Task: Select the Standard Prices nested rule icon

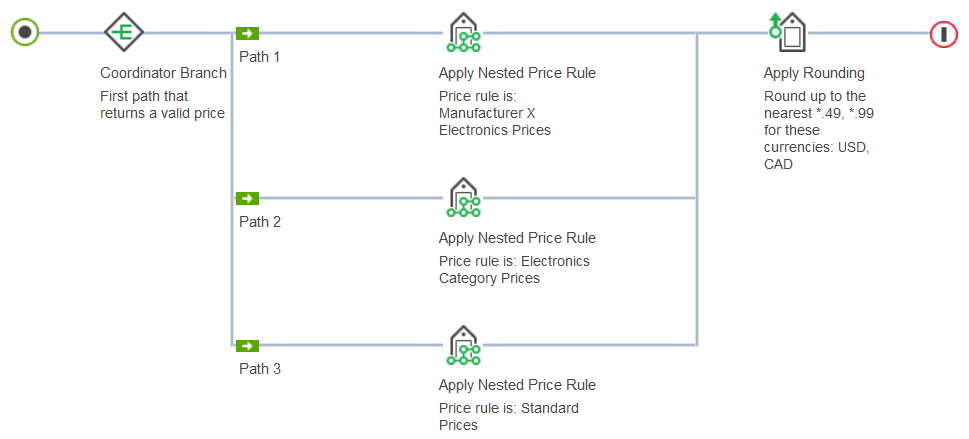Action: click(x=463, y=345)
